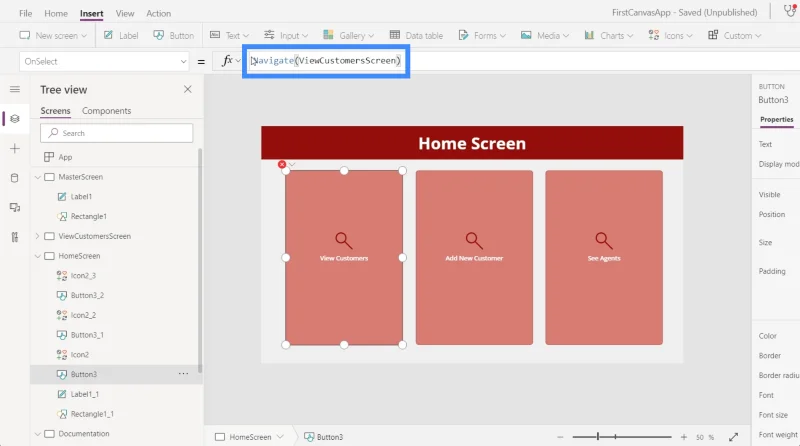Insert a Data table
Viewport: 800px width, 446px height.
coord(416,35)
